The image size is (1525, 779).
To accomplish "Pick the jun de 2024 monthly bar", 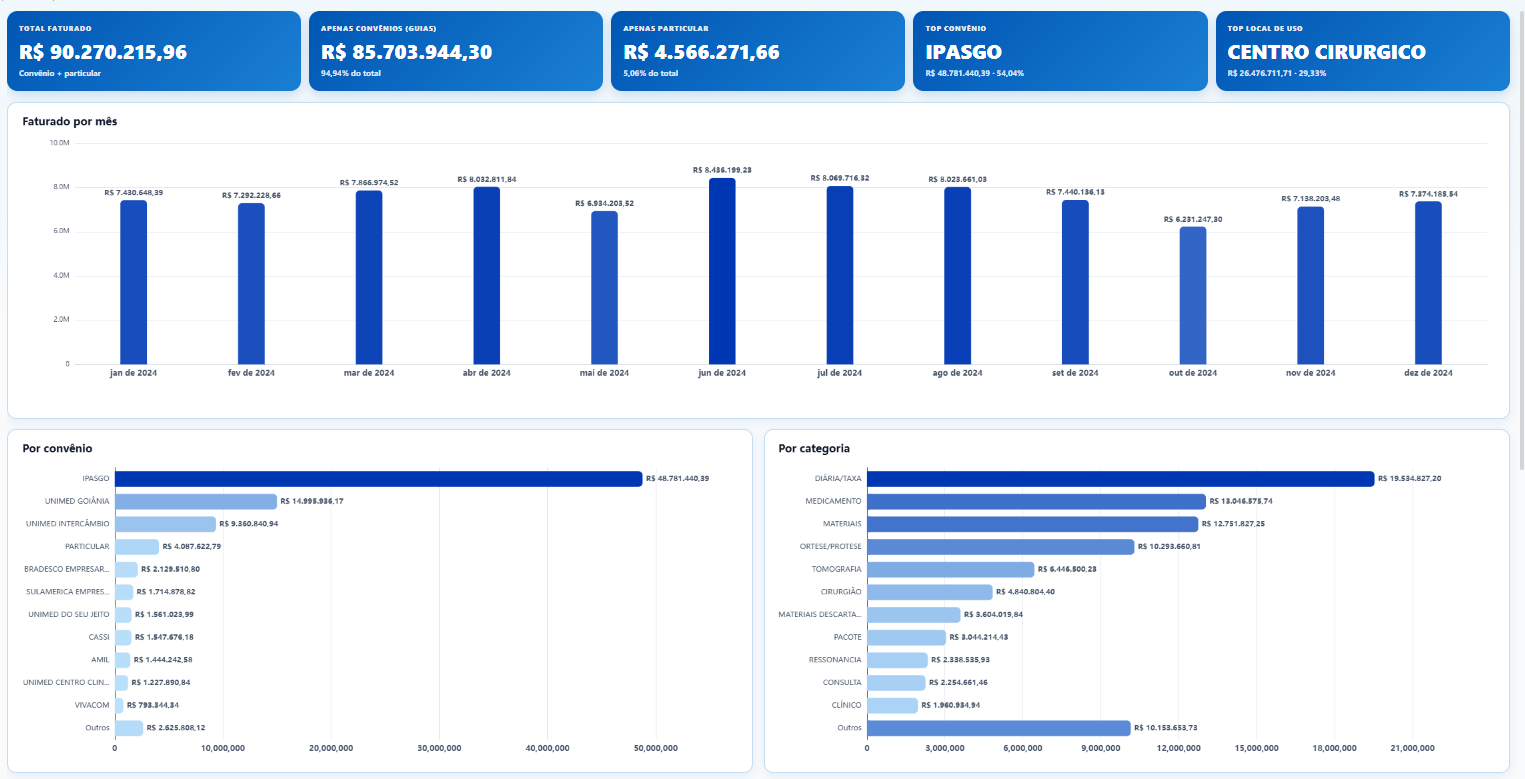I will (722, 271).
